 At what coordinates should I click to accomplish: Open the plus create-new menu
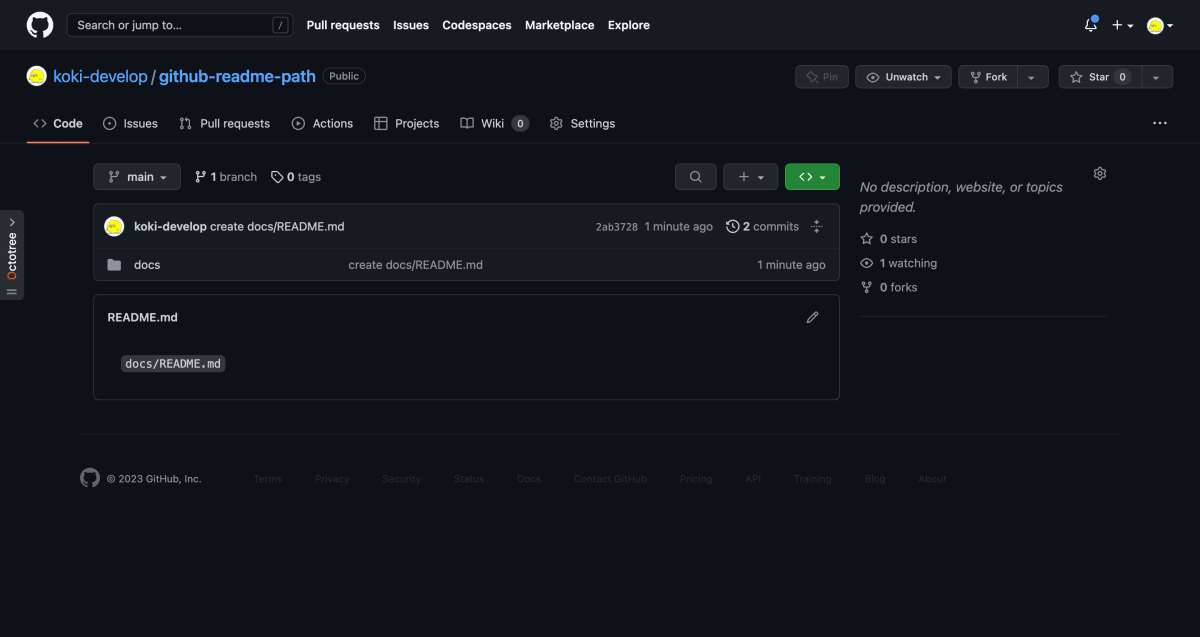[1122, 25]
